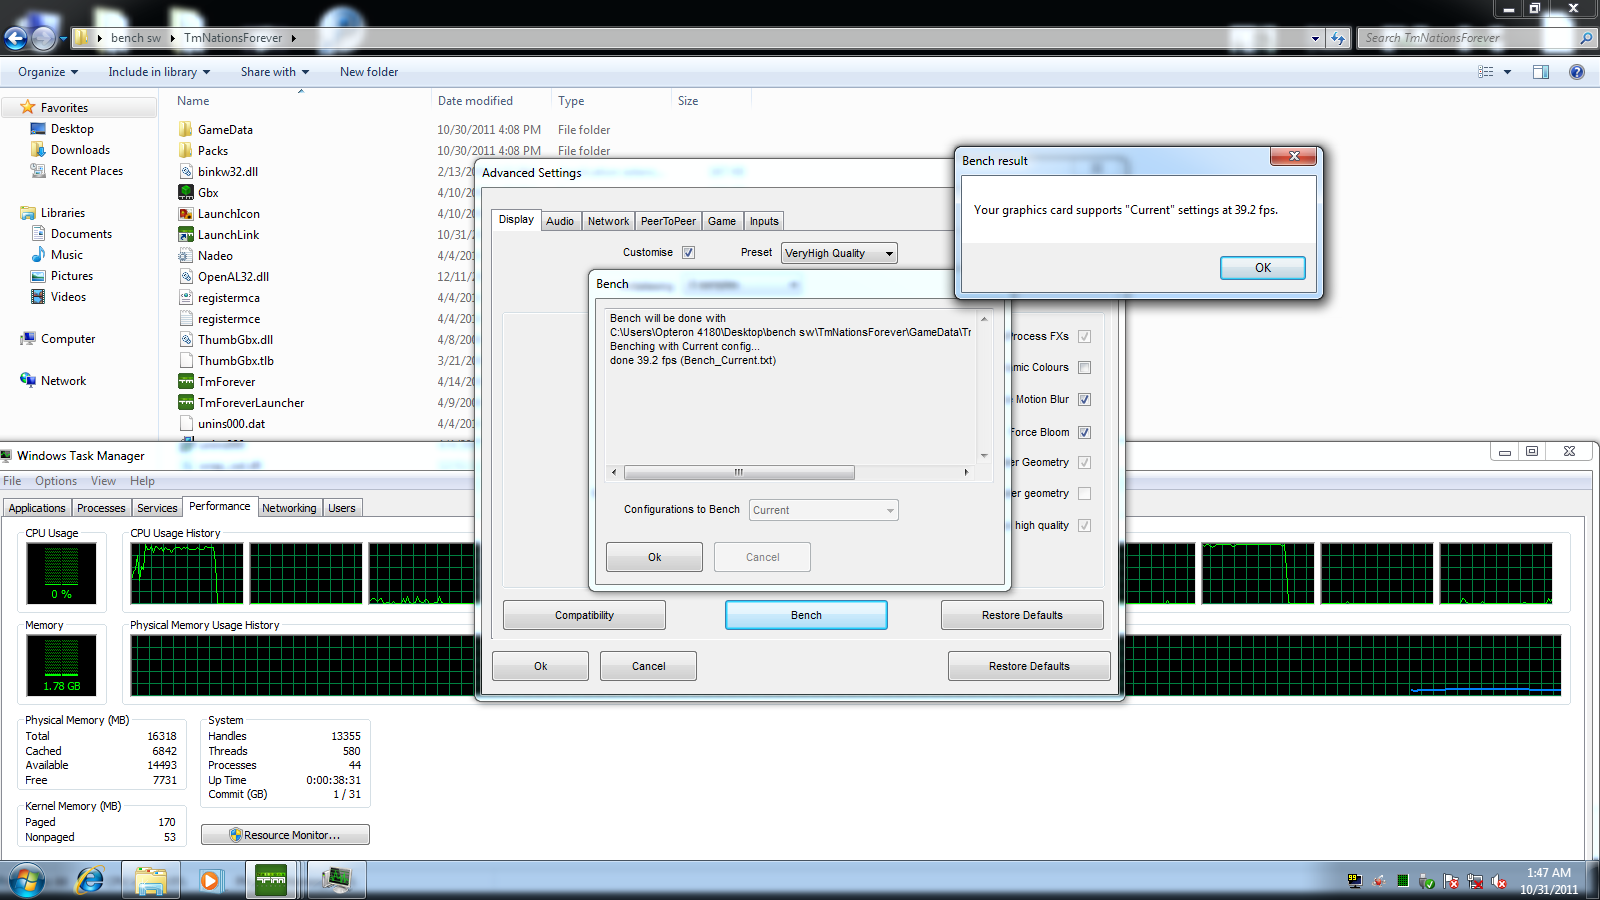Open the Music library
1600x900 pixels.
(x=66, y=255)
